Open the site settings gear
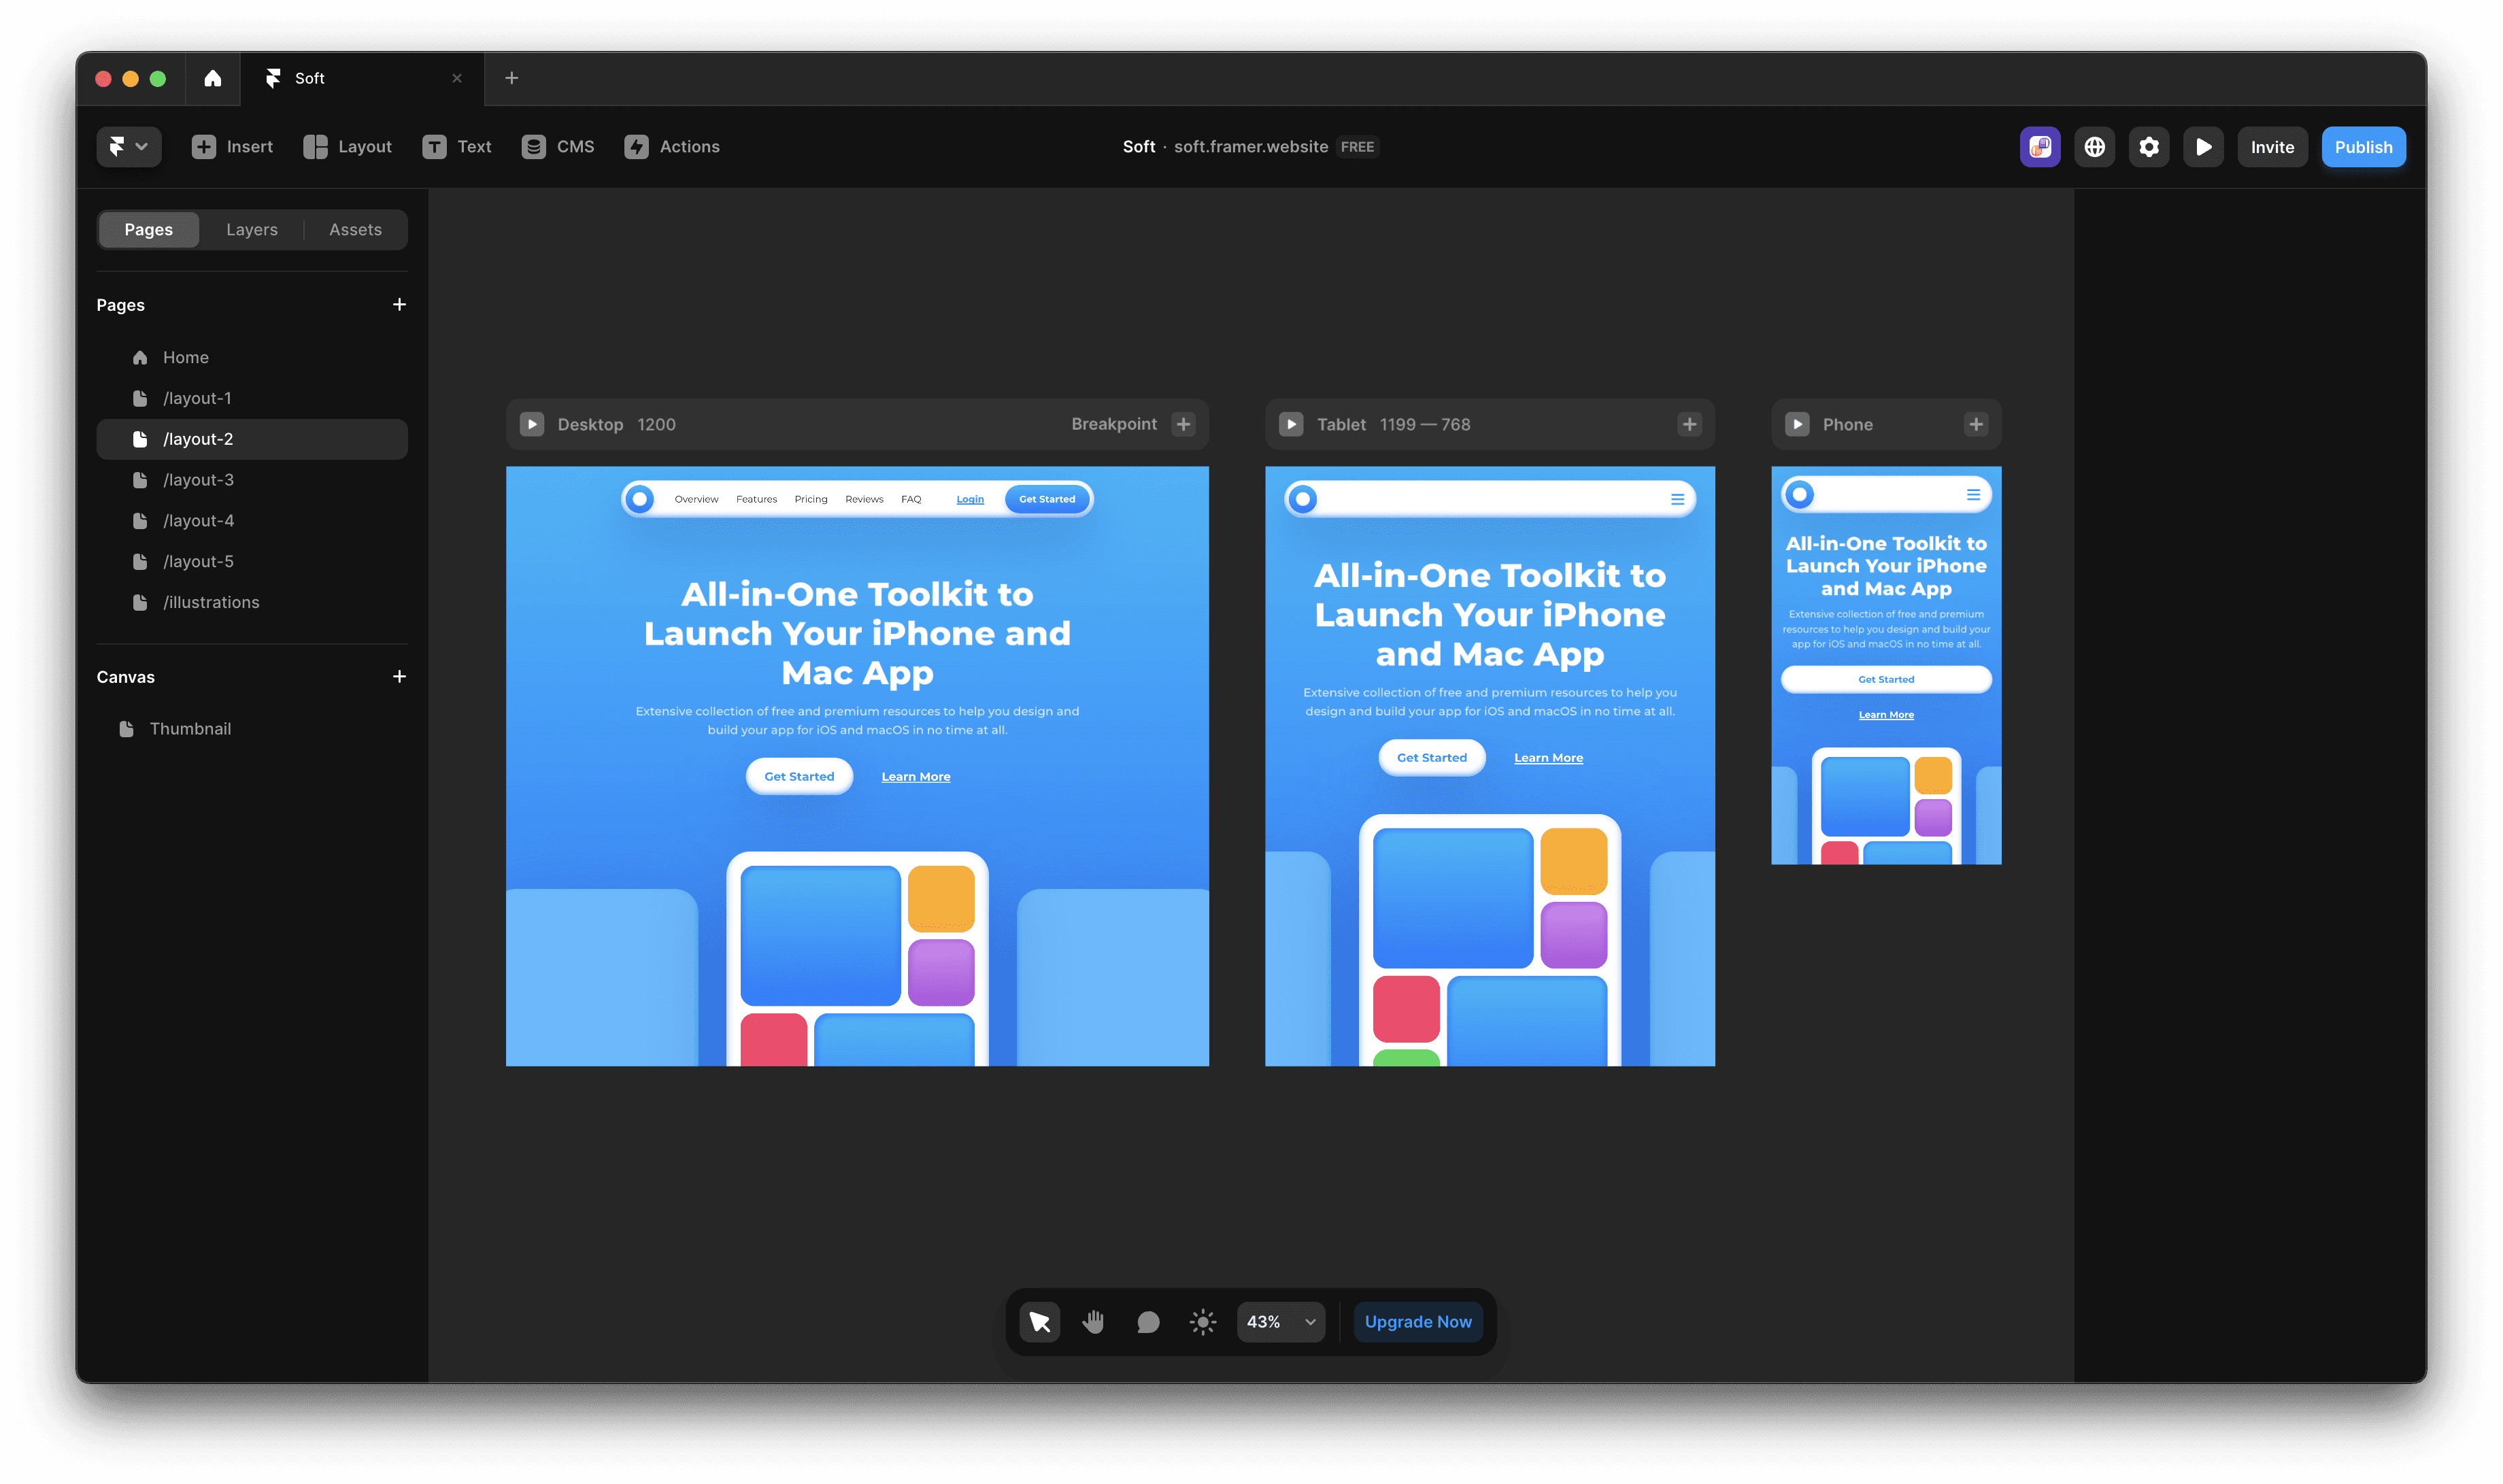 click(2148, 147)
